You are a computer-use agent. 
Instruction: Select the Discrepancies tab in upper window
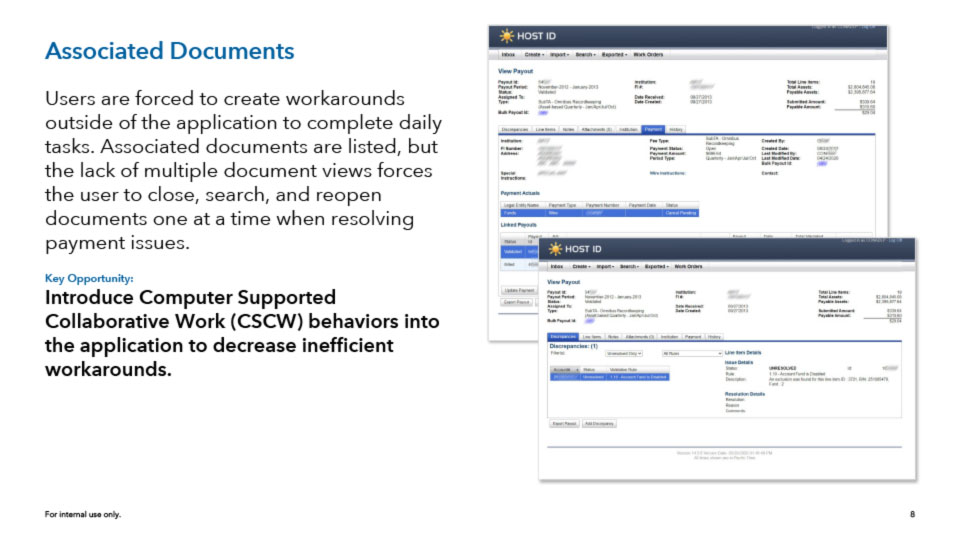click(514, 129)
